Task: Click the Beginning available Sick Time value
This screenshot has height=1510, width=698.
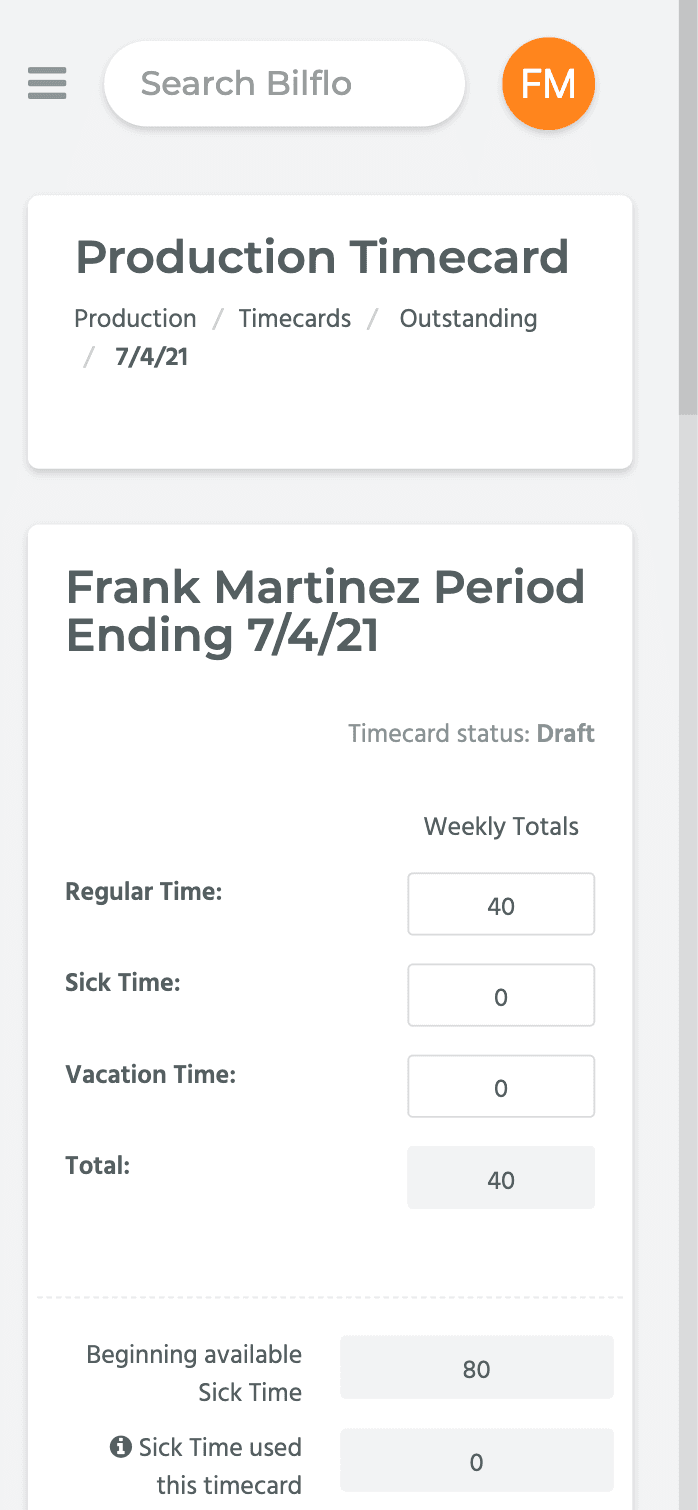Action: pyautogui.click(x=476, y=1368)
